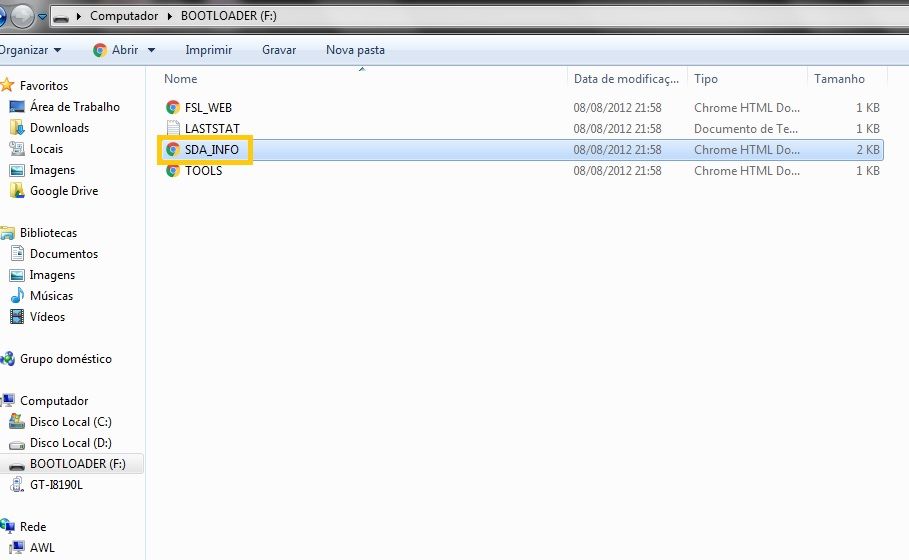Click BOOTLOADER (F:) in the address breadcrumb
The image size is (909, 560).
(x=228, y=16)
